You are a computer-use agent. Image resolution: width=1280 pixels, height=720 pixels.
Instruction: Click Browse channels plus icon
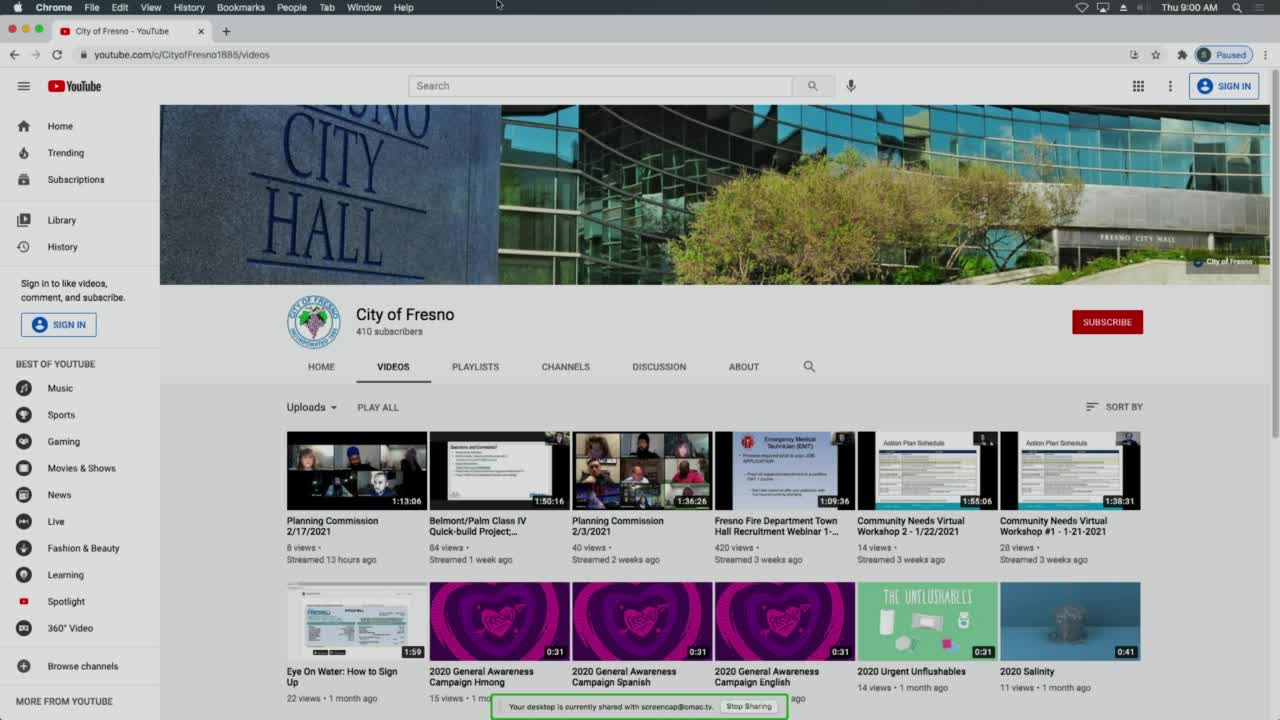[x=24, y=666]
